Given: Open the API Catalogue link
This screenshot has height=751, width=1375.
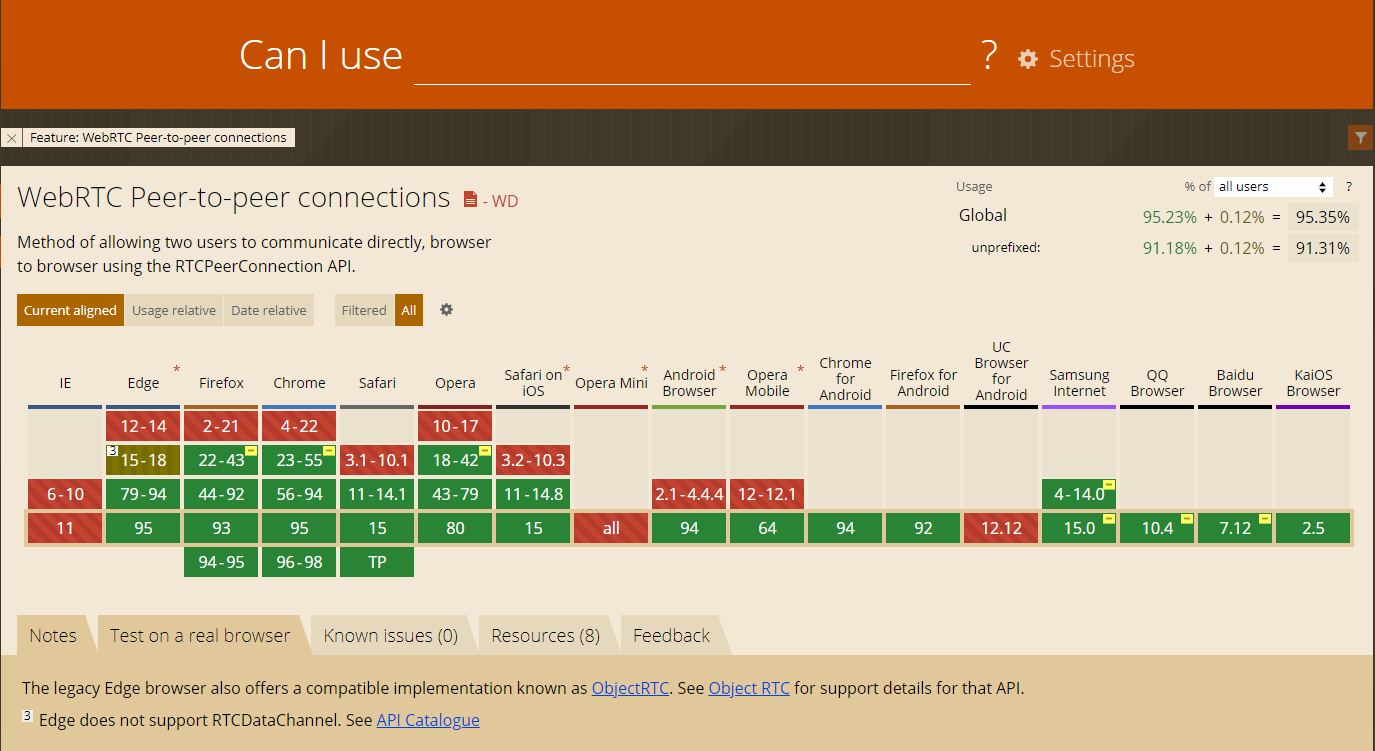Looking at the screenshot, I should pyautogui.click(x=428, y=720).
